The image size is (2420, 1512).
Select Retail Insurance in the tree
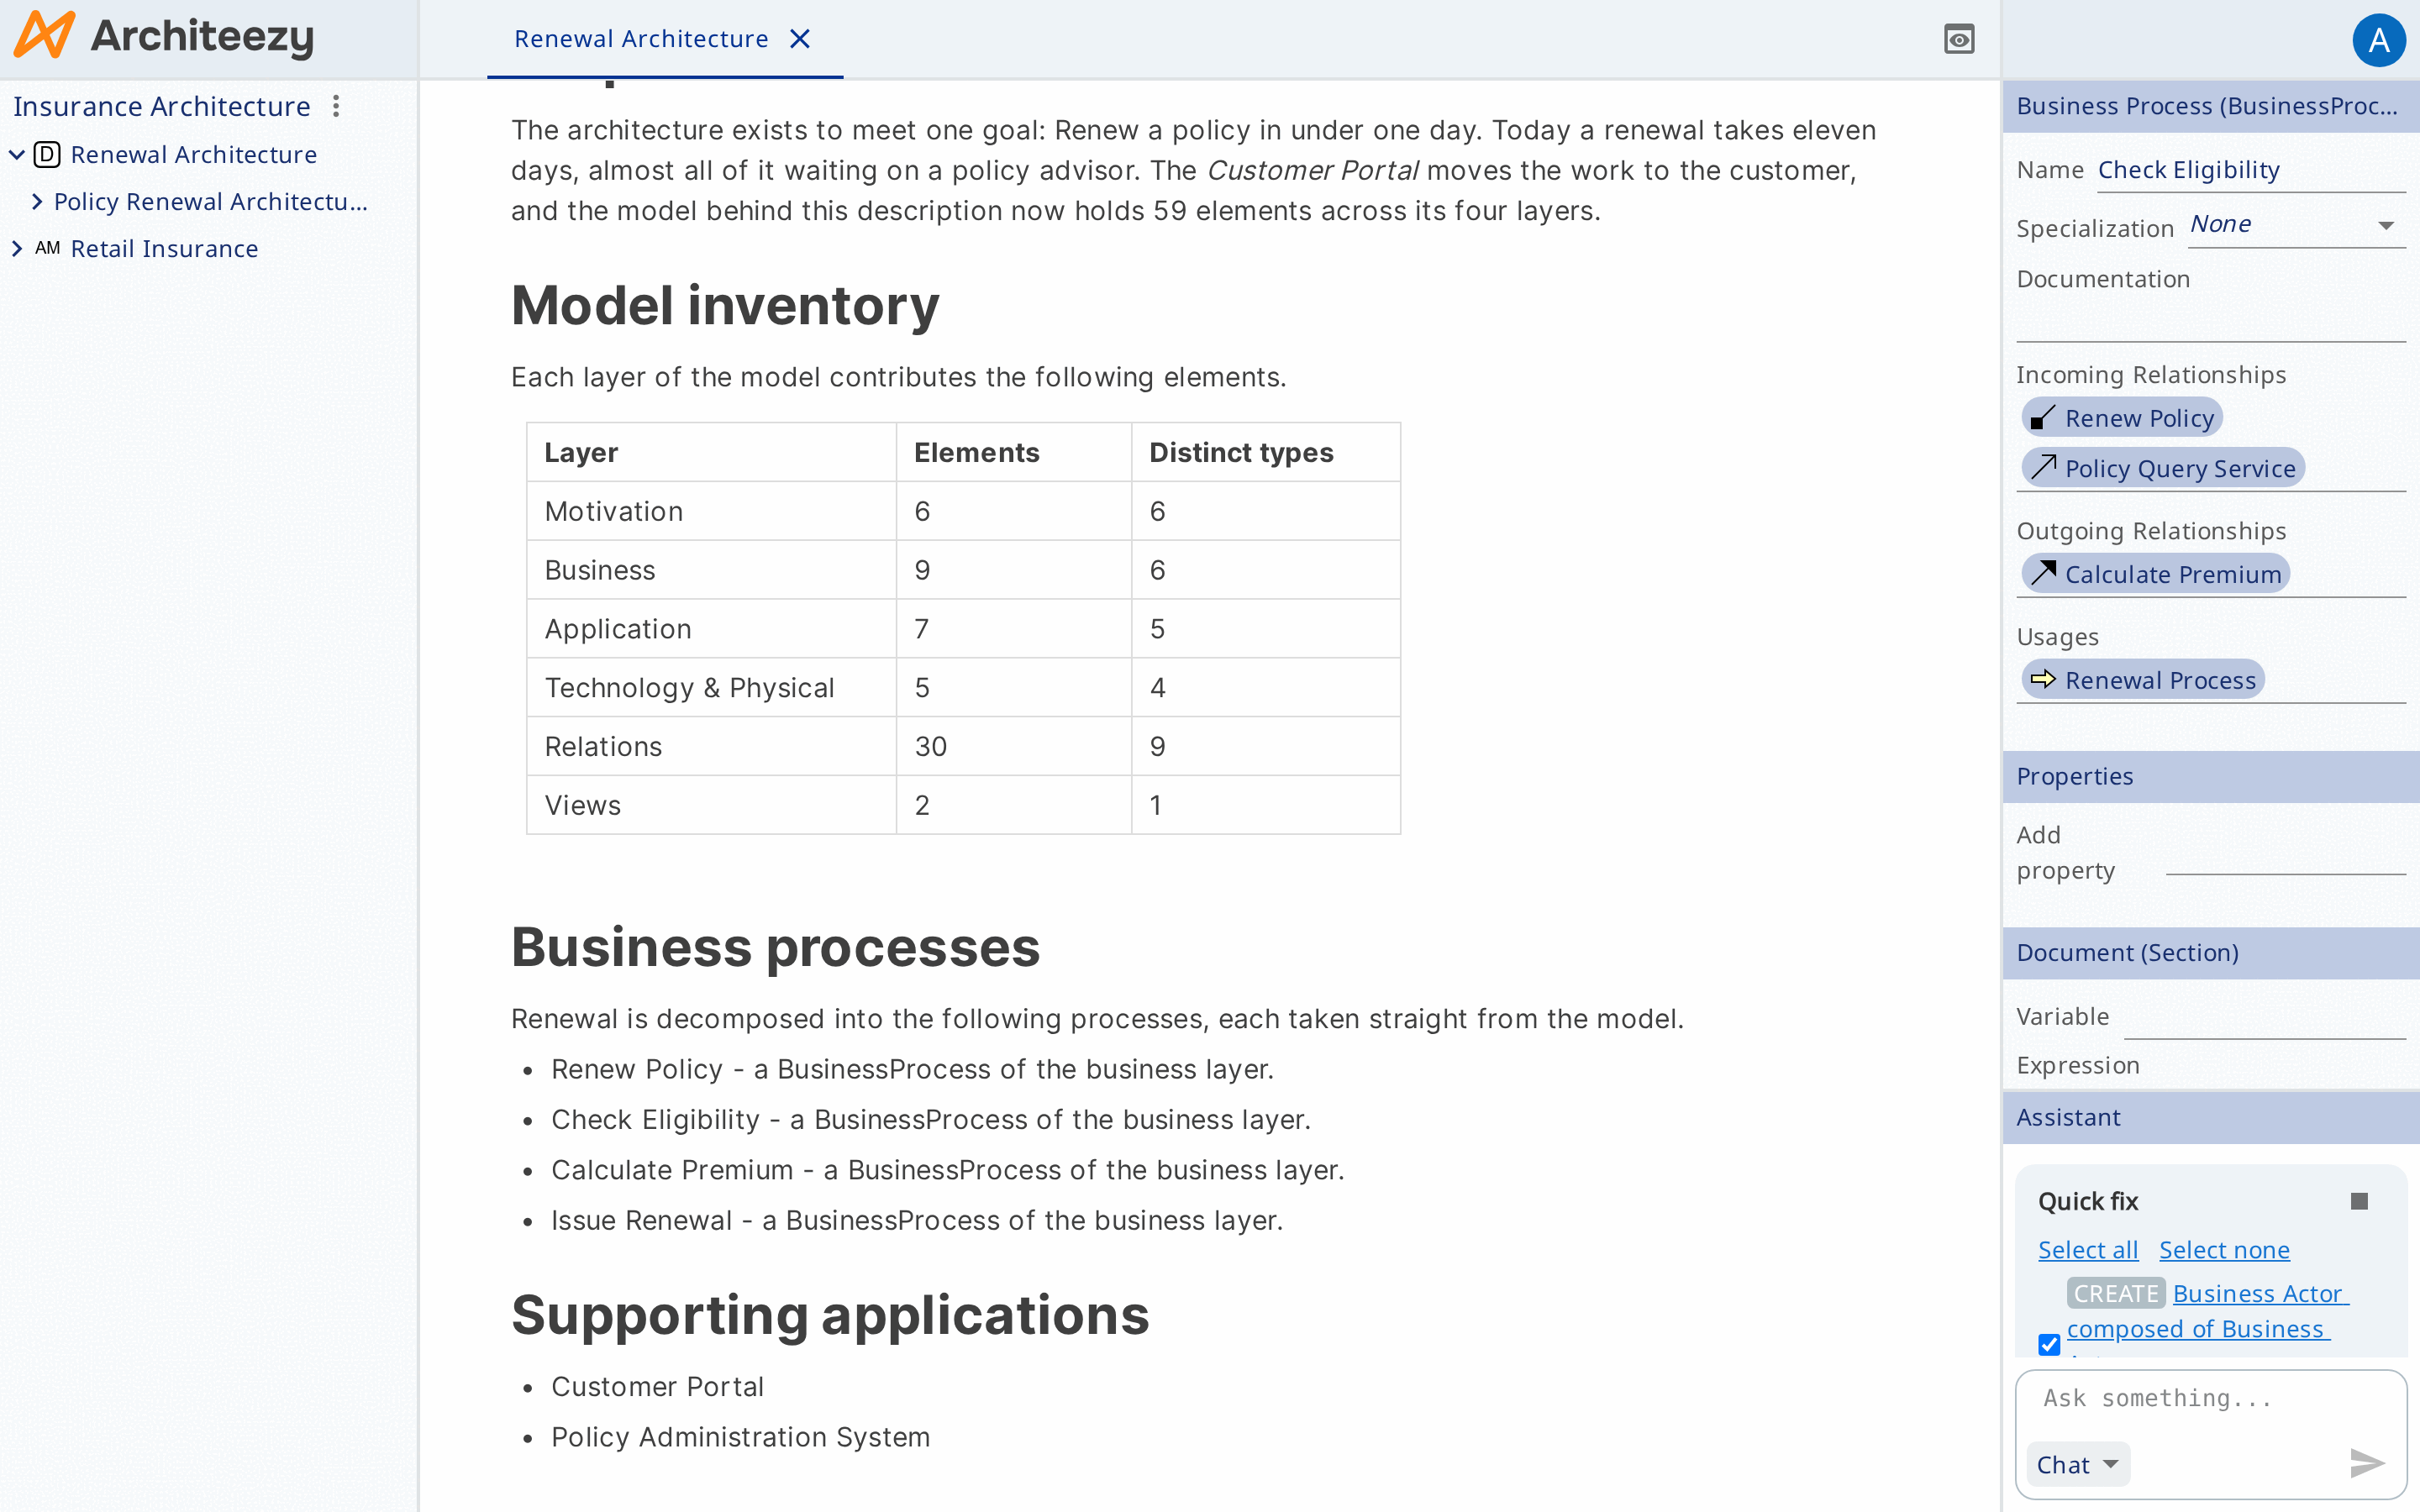(x=165, y=249)
